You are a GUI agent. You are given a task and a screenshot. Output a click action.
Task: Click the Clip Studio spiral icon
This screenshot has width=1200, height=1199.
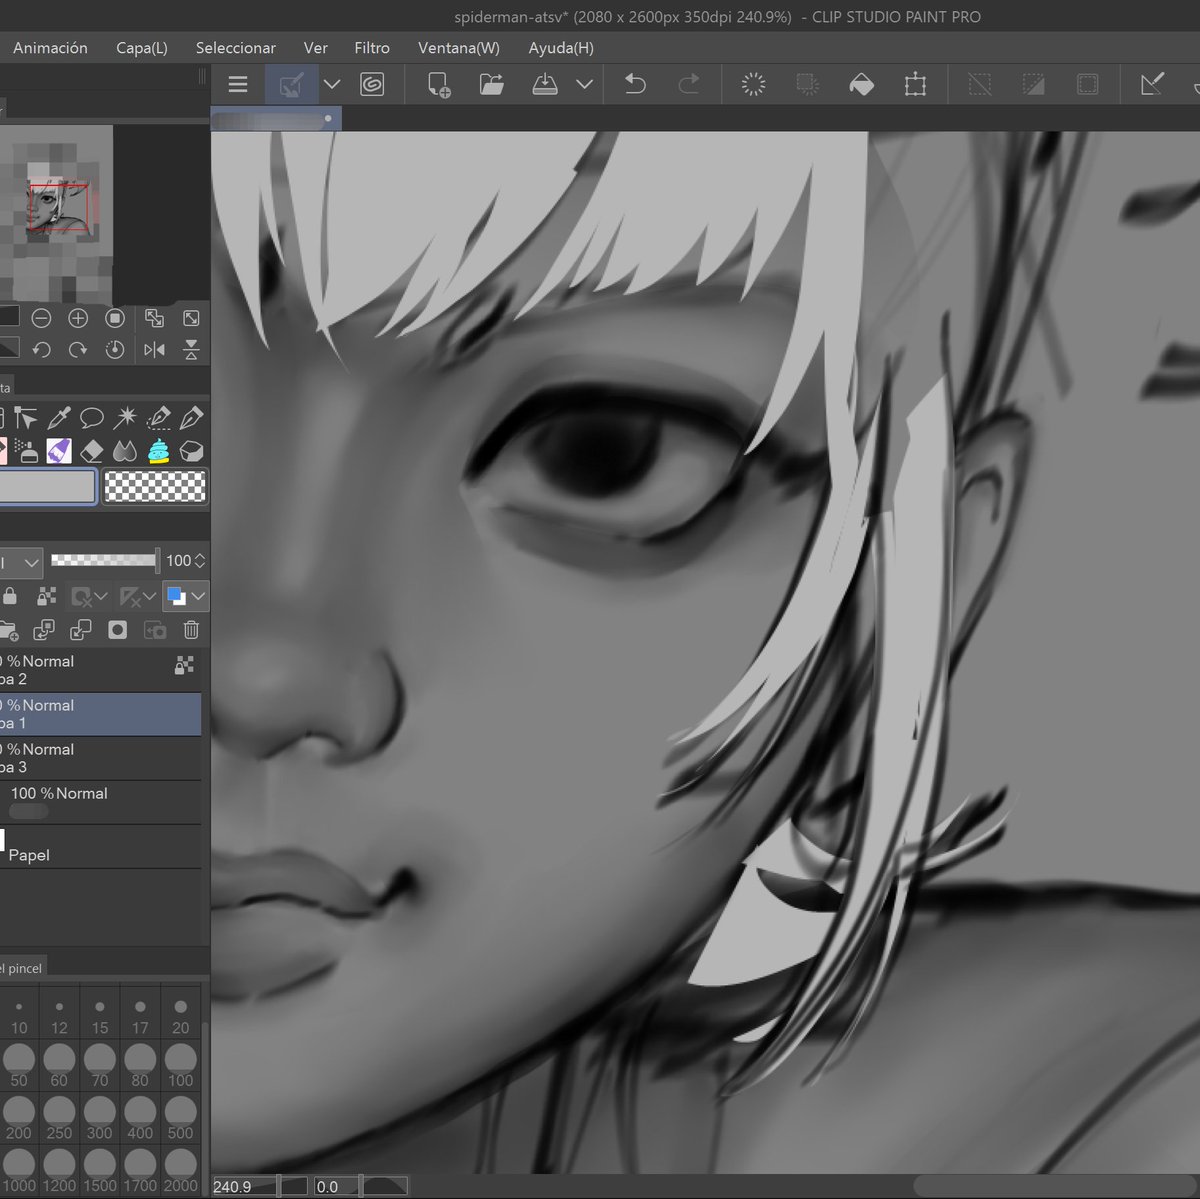[372, 85]
